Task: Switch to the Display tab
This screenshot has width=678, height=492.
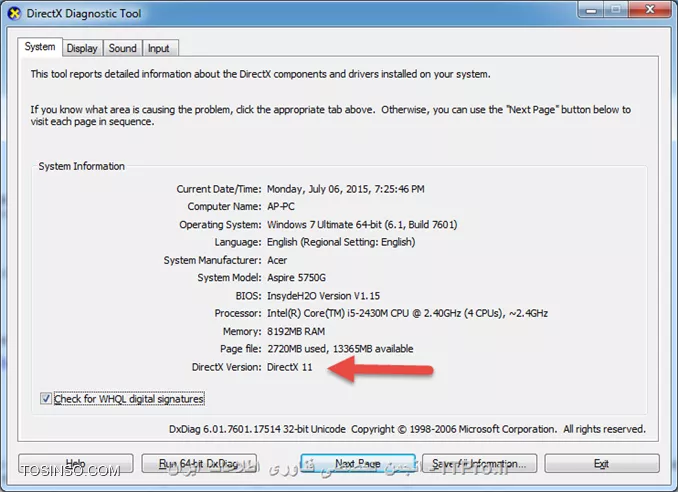Action: pos(82,48)
